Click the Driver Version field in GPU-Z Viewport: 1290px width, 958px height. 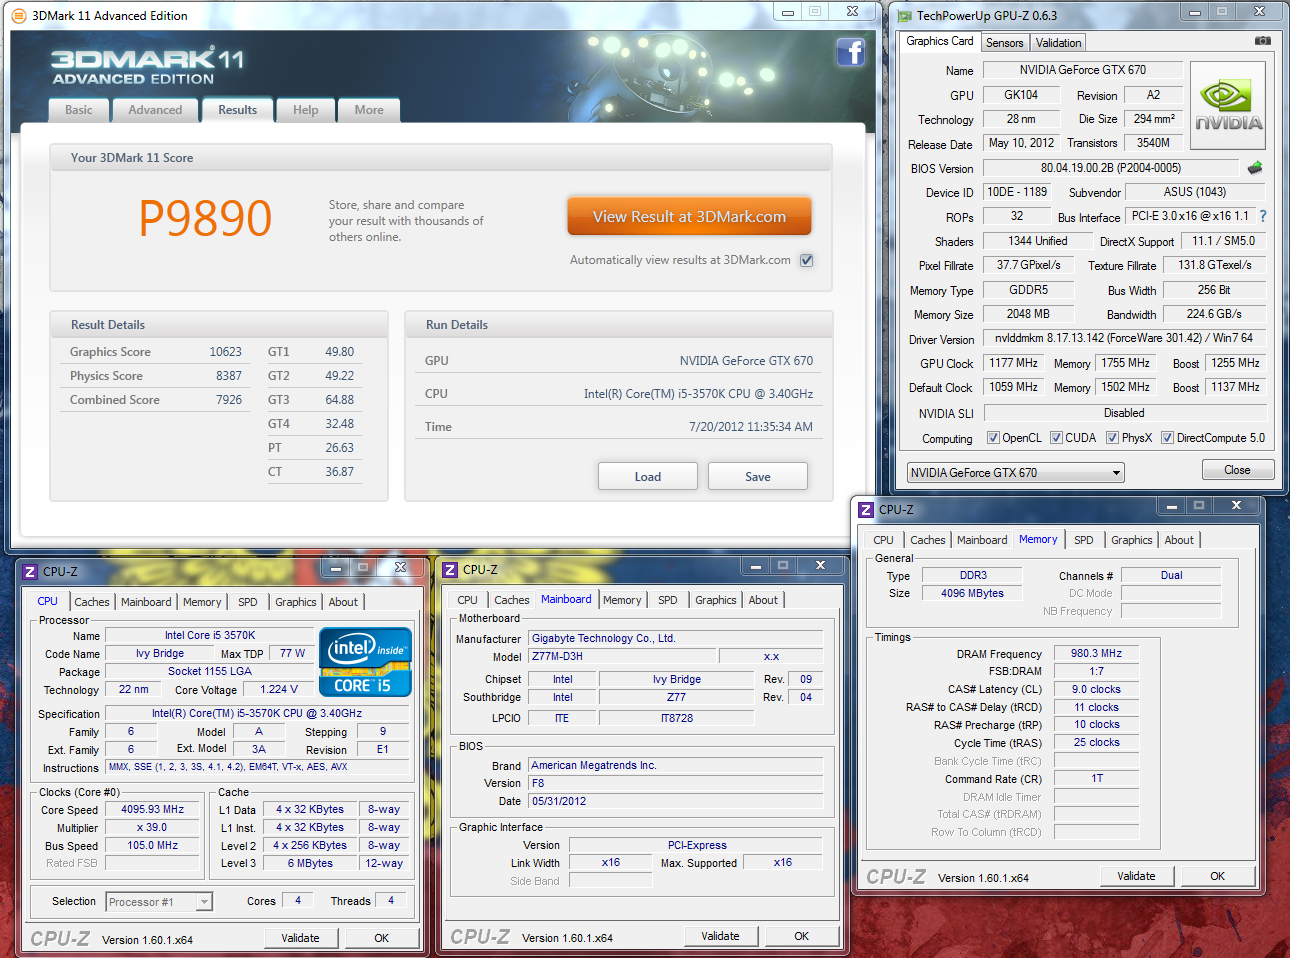1124,338
